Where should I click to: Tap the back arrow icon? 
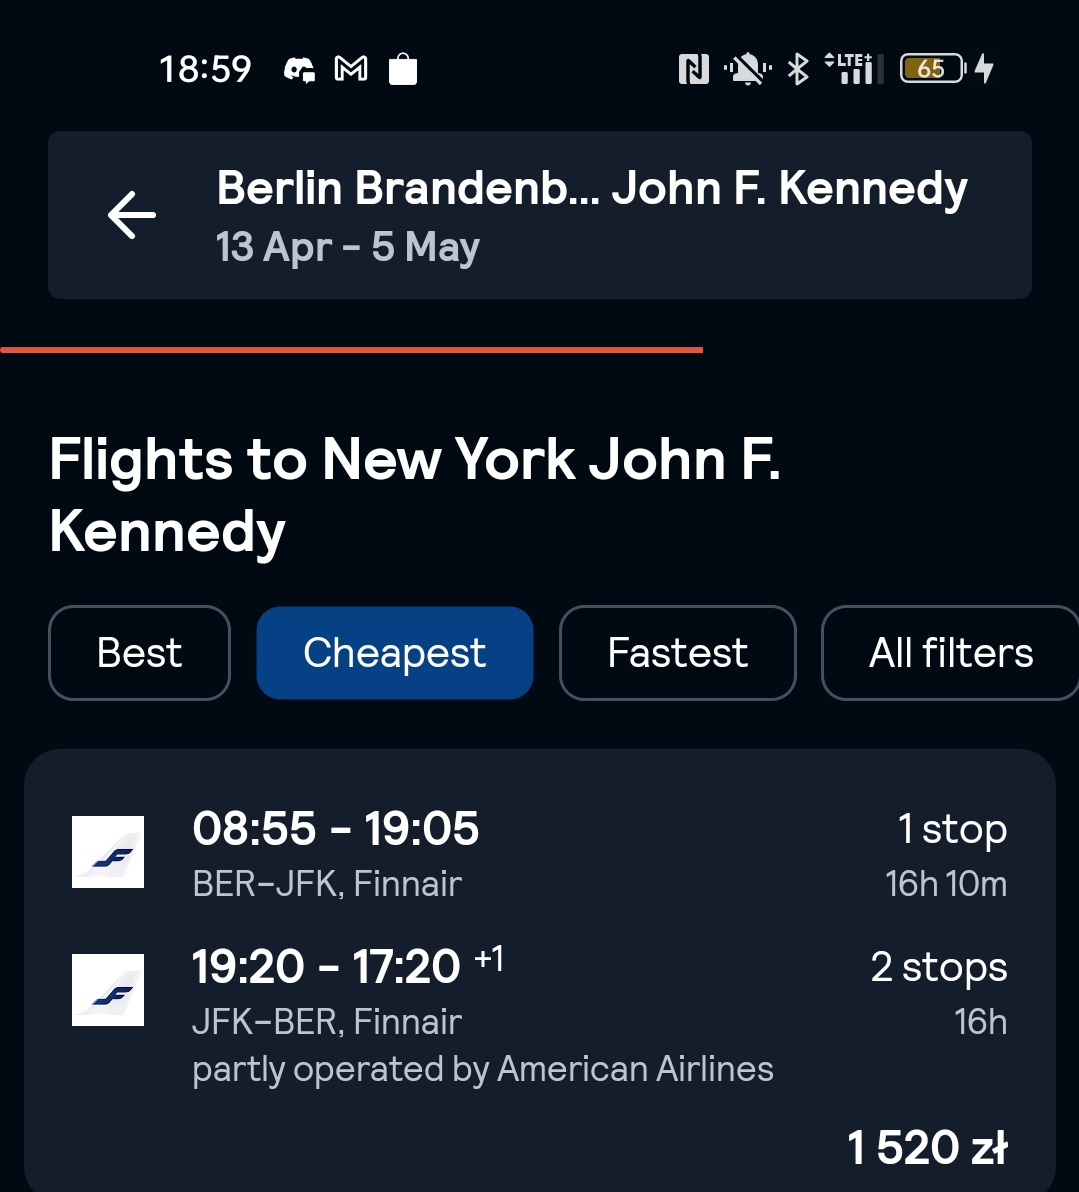(x=132, y=215)
